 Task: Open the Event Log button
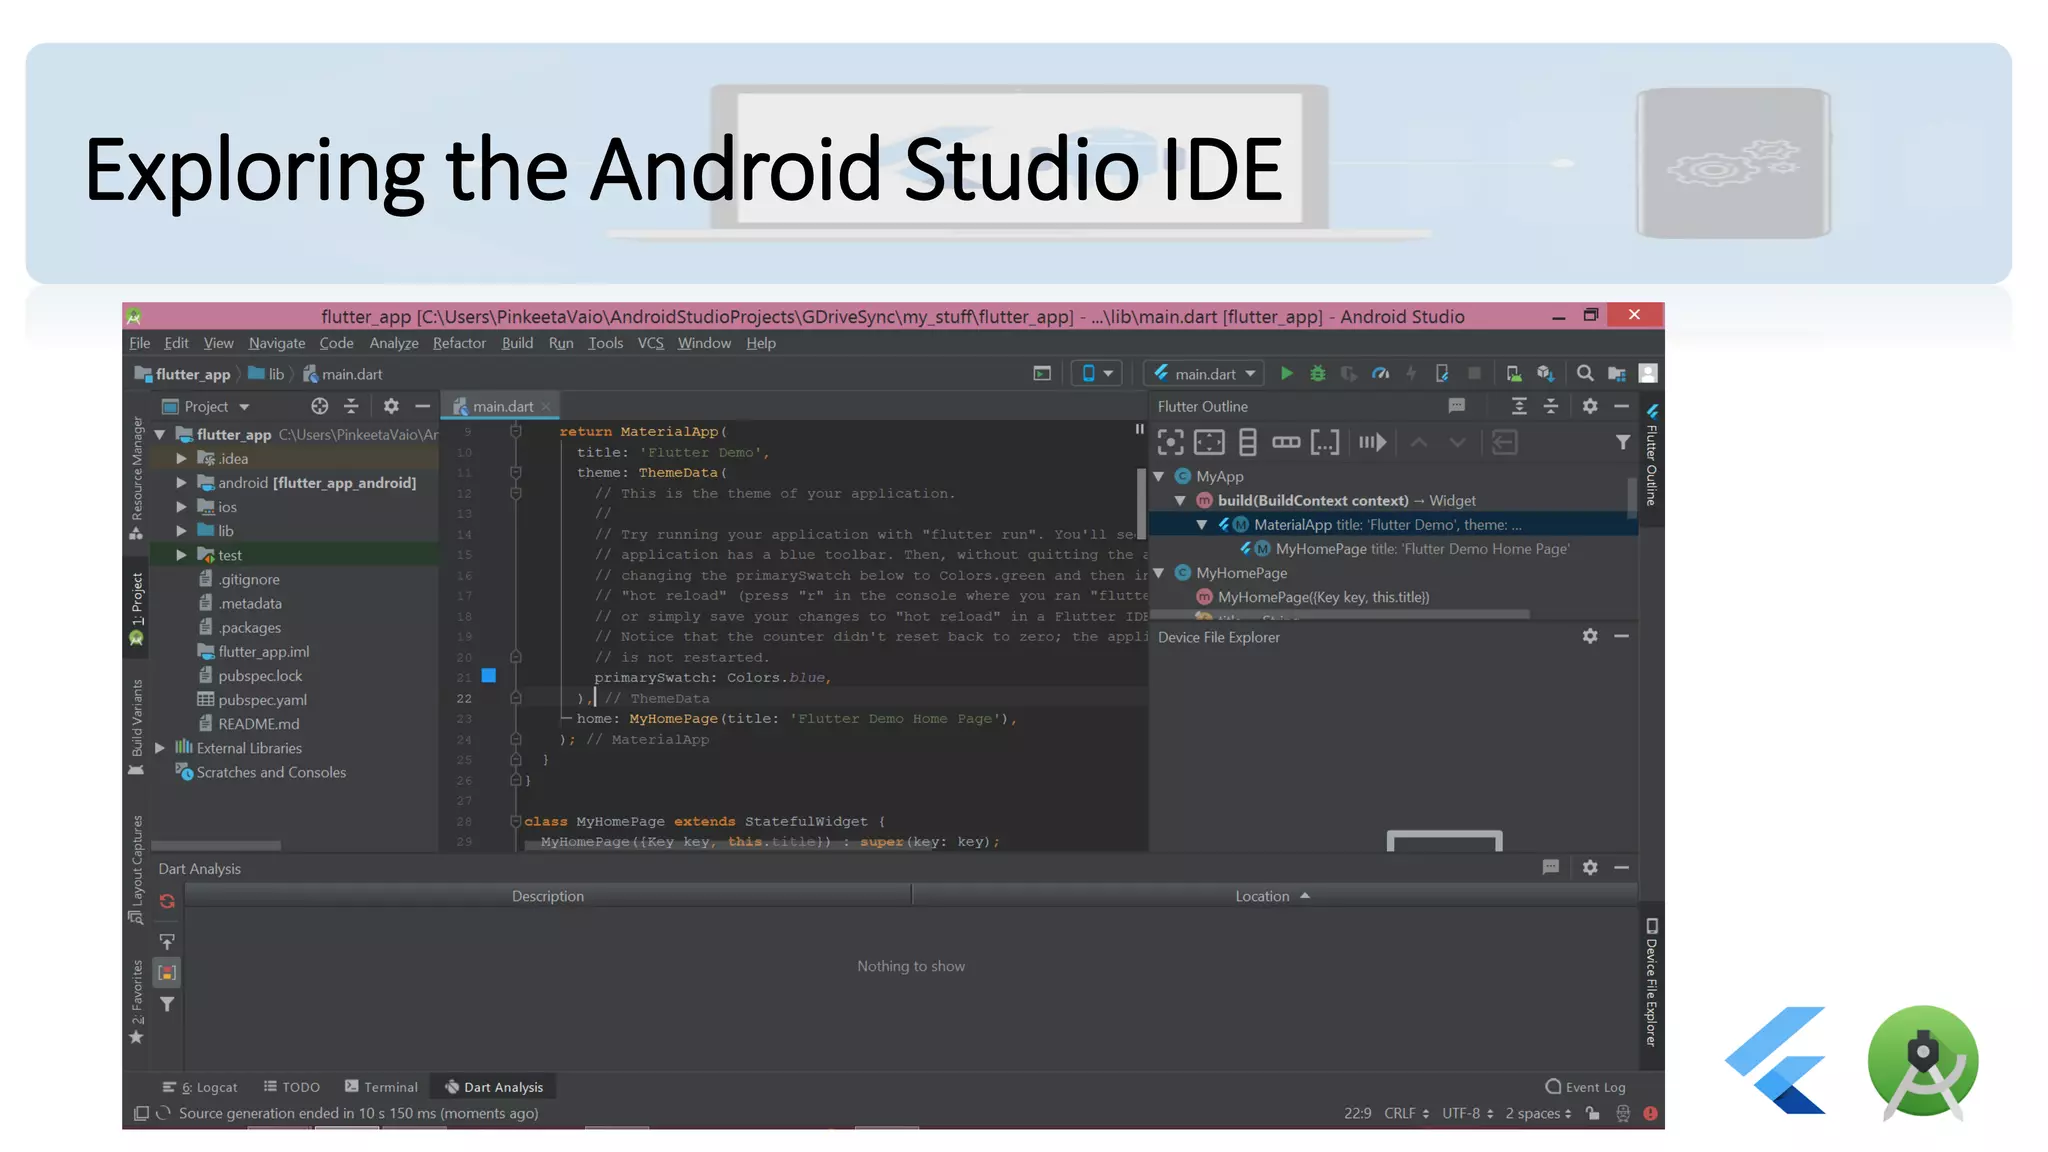click(1585, 1087)
